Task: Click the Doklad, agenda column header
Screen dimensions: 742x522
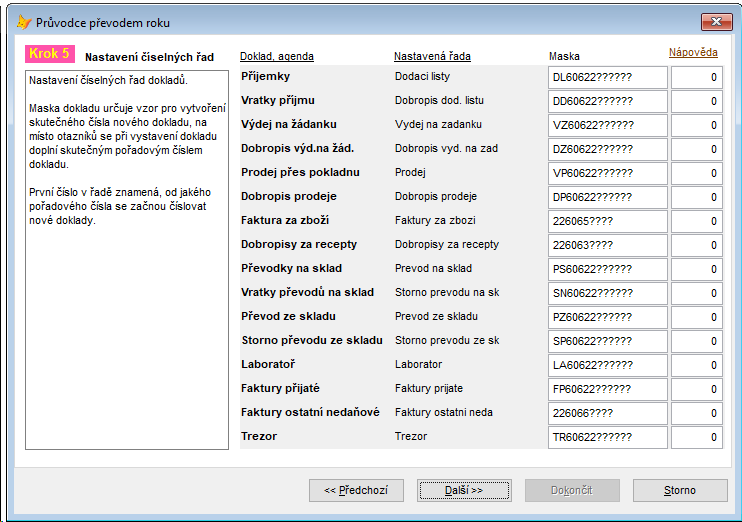Action: point(277,56)
